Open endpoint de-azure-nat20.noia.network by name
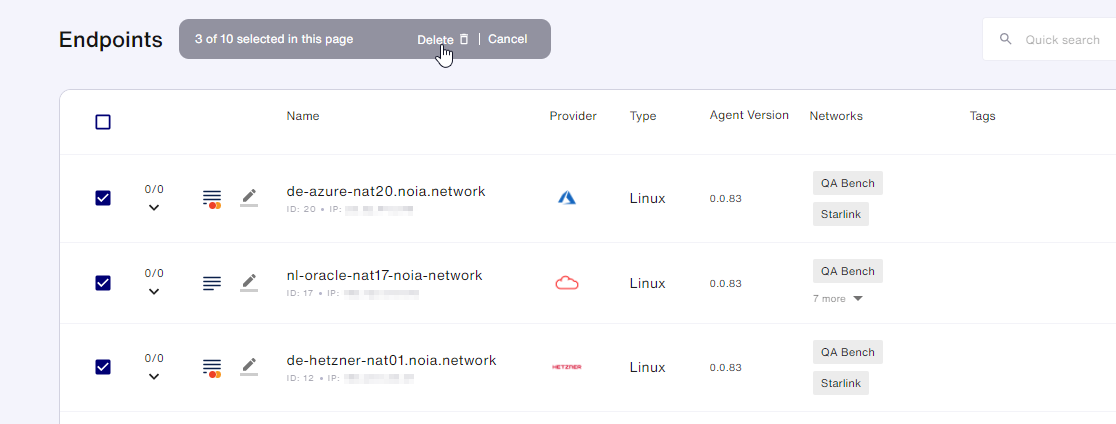Screen dimensions: 1116x424 [386, 191]
